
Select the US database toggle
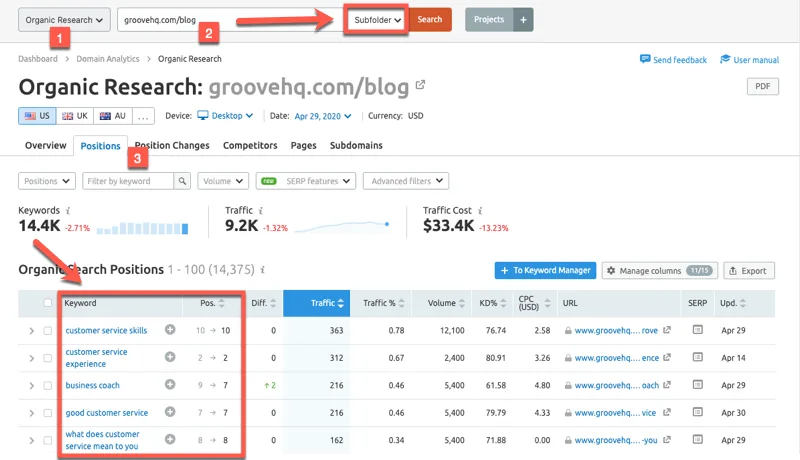tap(37, 116)
